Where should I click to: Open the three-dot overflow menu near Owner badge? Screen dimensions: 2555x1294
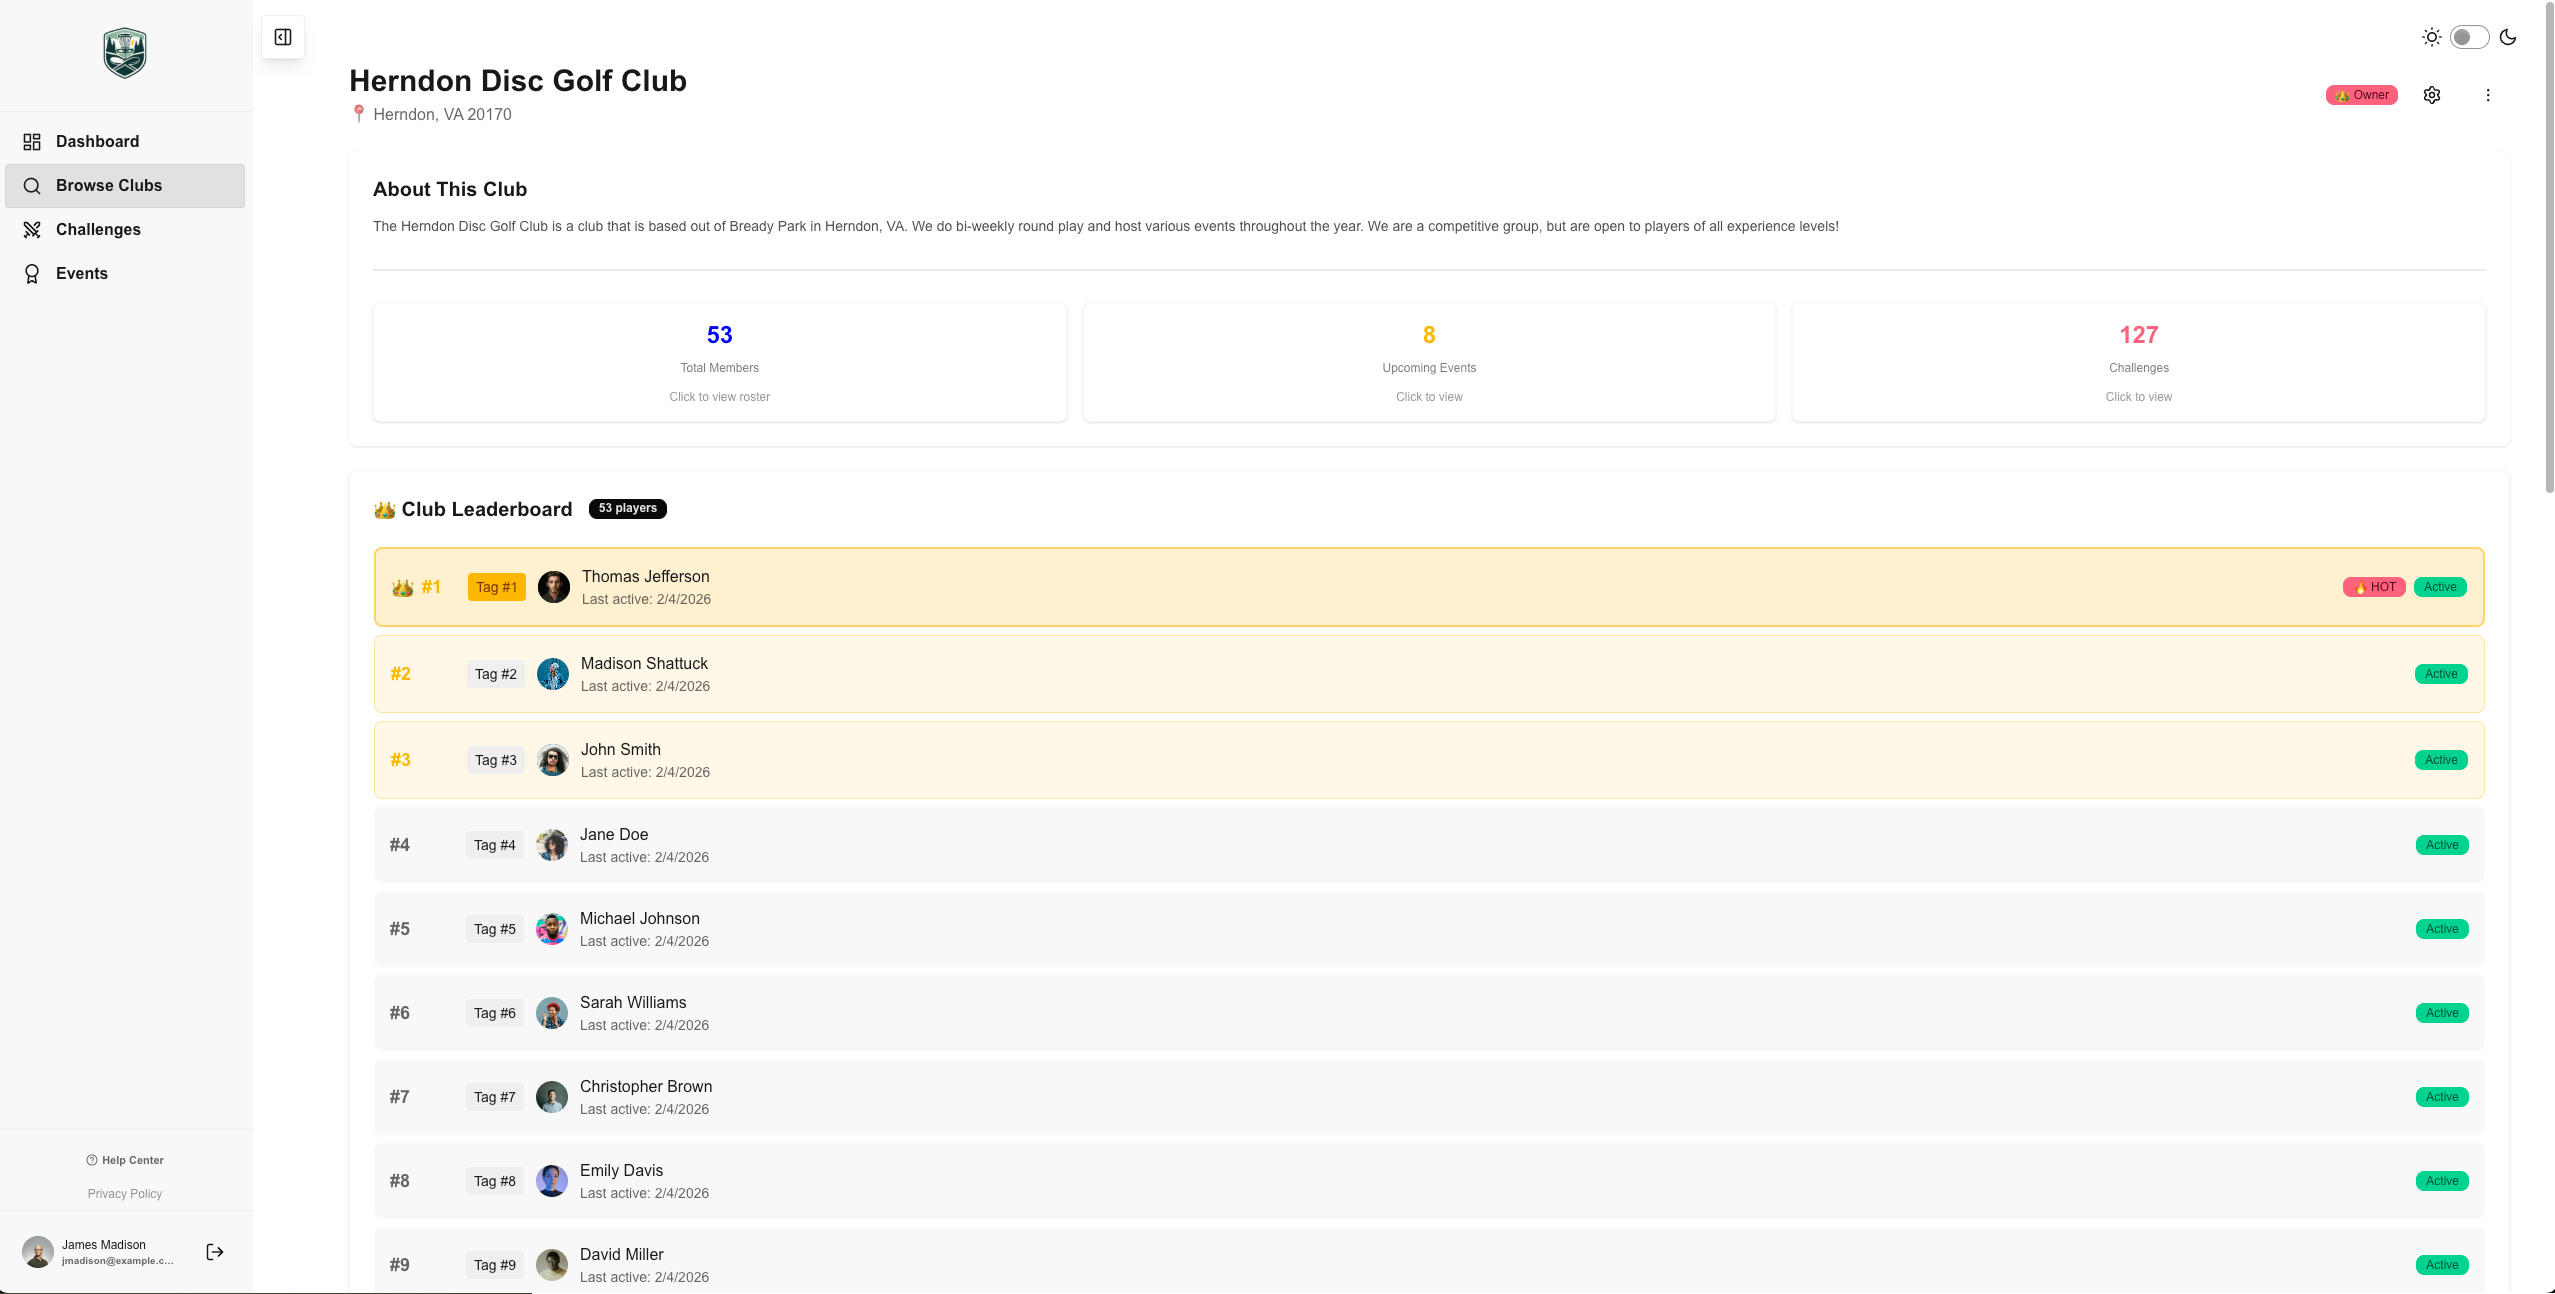2487,95
